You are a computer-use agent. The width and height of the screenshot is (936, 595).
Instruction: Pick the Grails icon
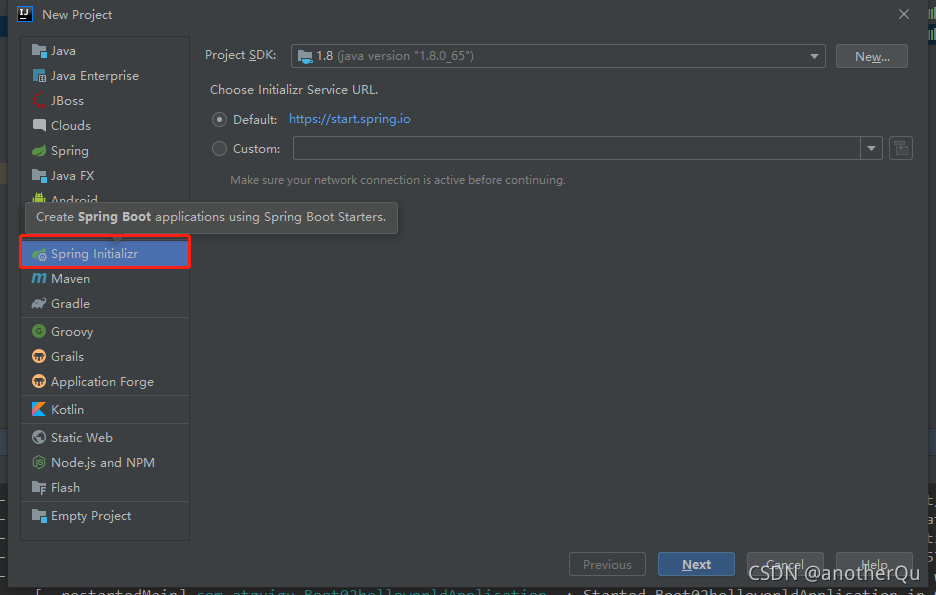39,356
